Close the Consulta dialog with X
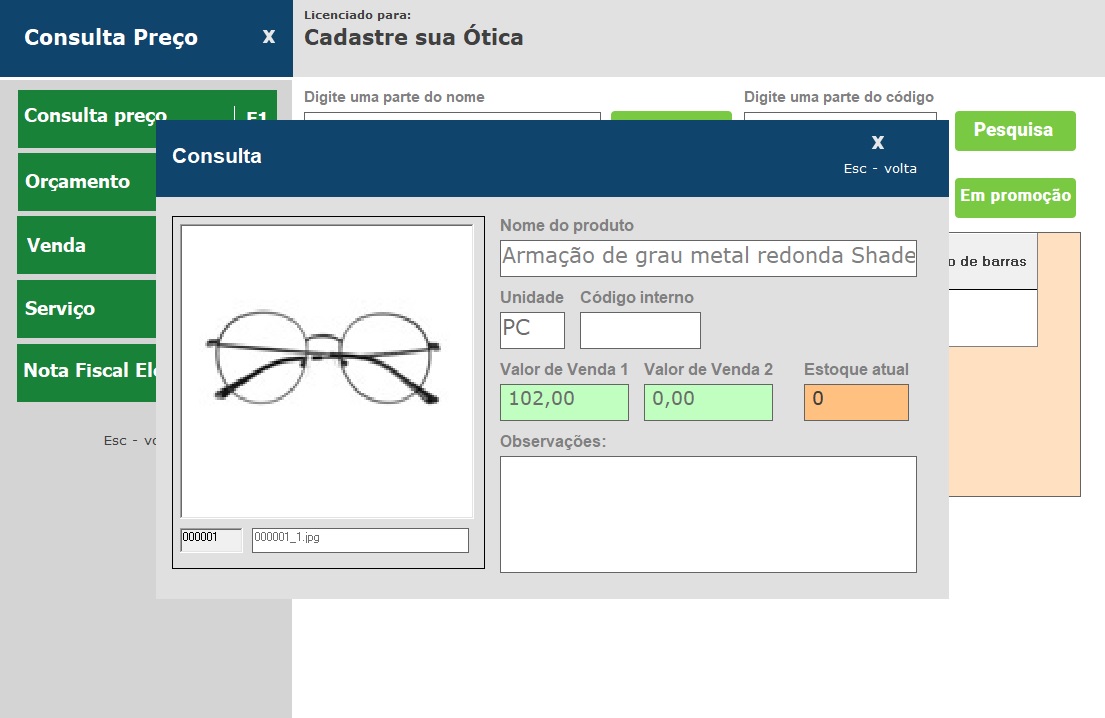 [x=878, y=143]
